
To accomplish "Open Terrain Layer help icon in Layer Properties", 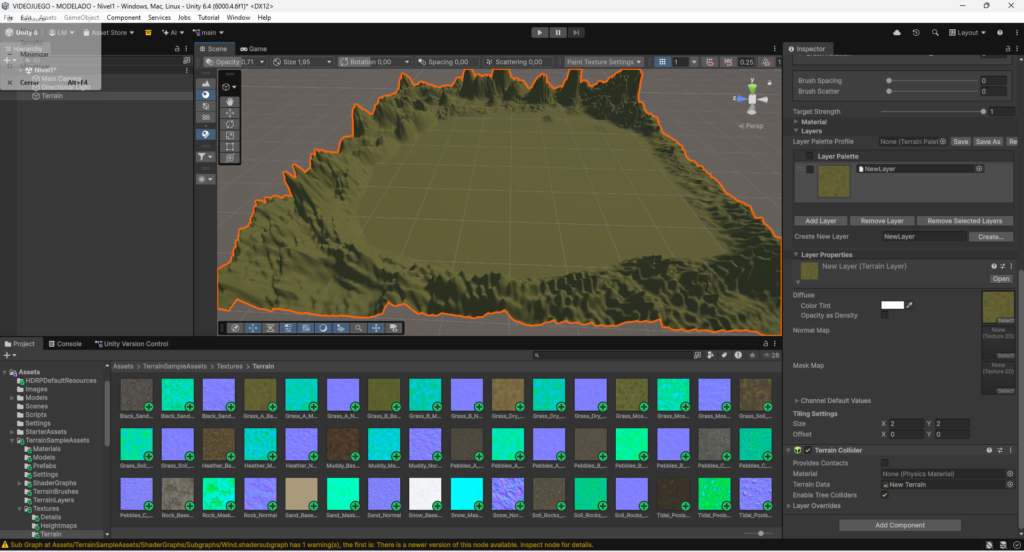I will click(993, 266).
